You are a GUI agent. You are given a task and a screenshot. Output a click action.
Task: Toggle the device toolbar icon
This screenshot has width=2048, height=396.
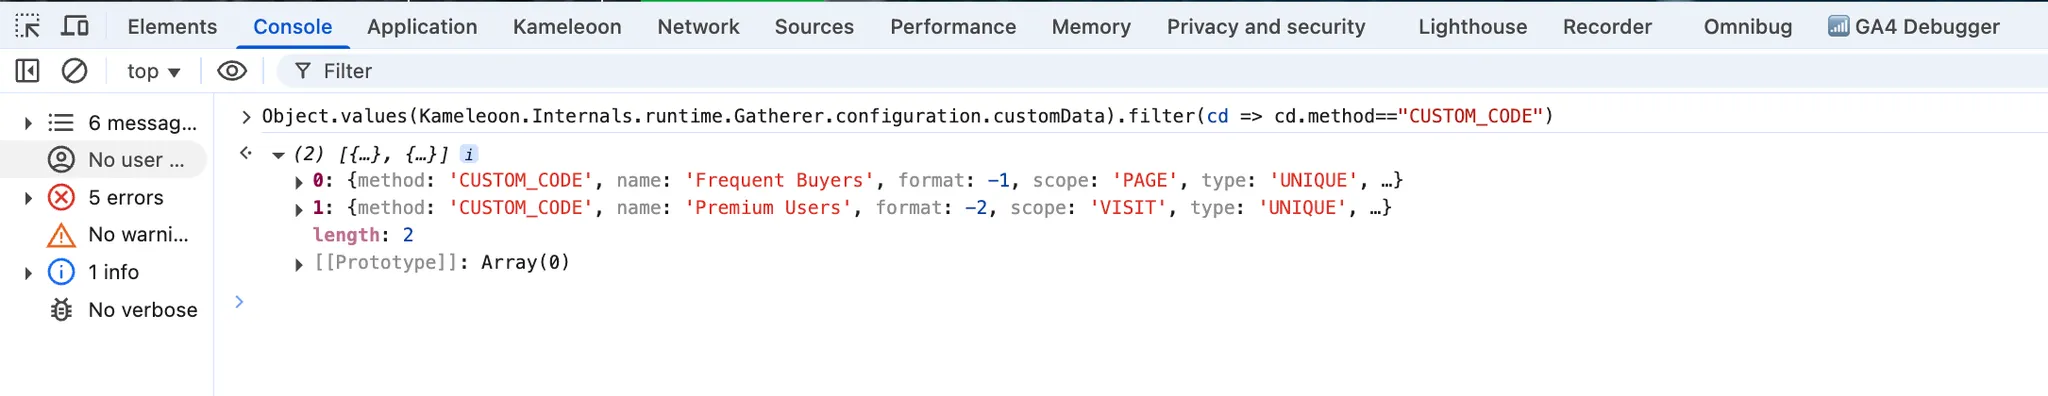[x=75, y=26]
